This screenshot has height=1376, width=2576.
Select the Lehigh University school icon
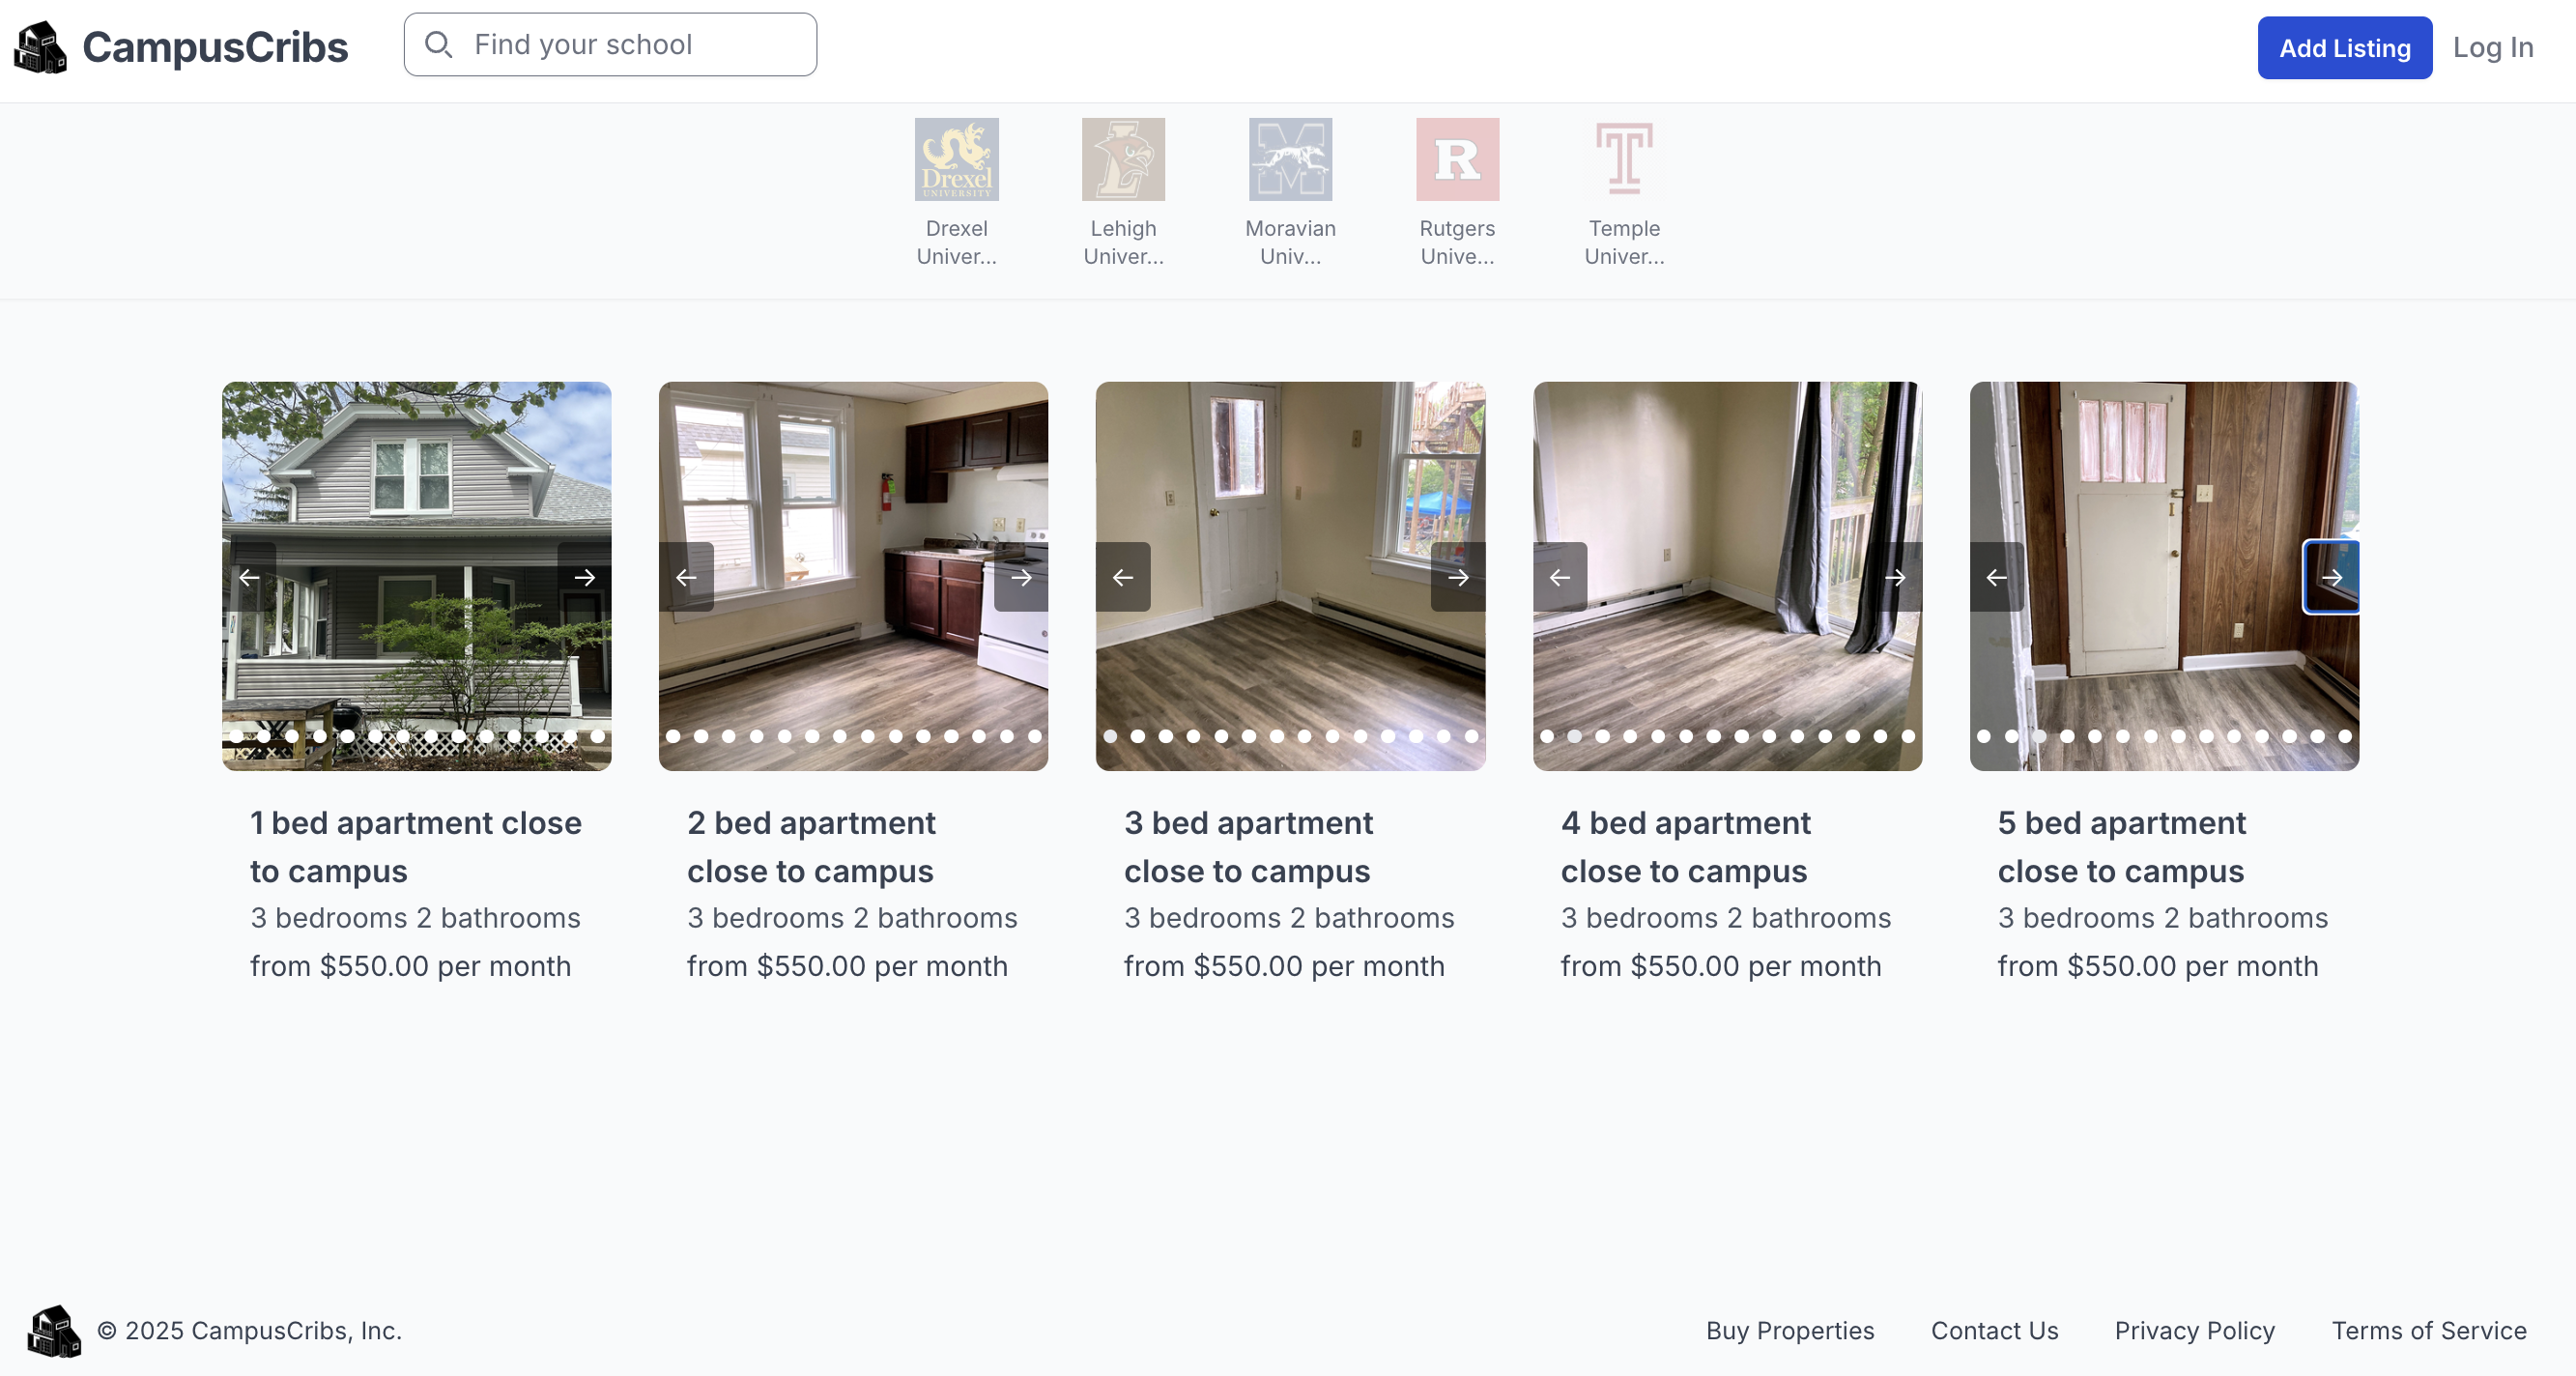click(x=1123, y=159)
